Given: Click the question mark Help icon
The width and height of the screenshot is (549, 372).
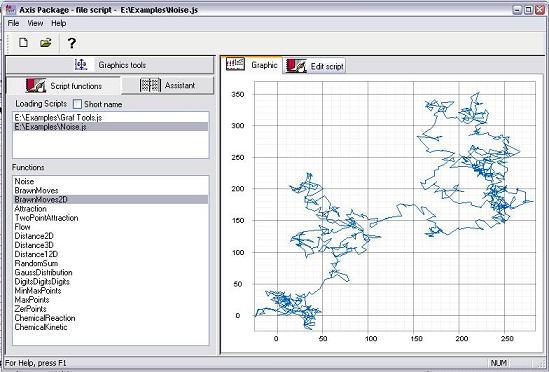Looking at the screenshot, I should click(71, 43).
